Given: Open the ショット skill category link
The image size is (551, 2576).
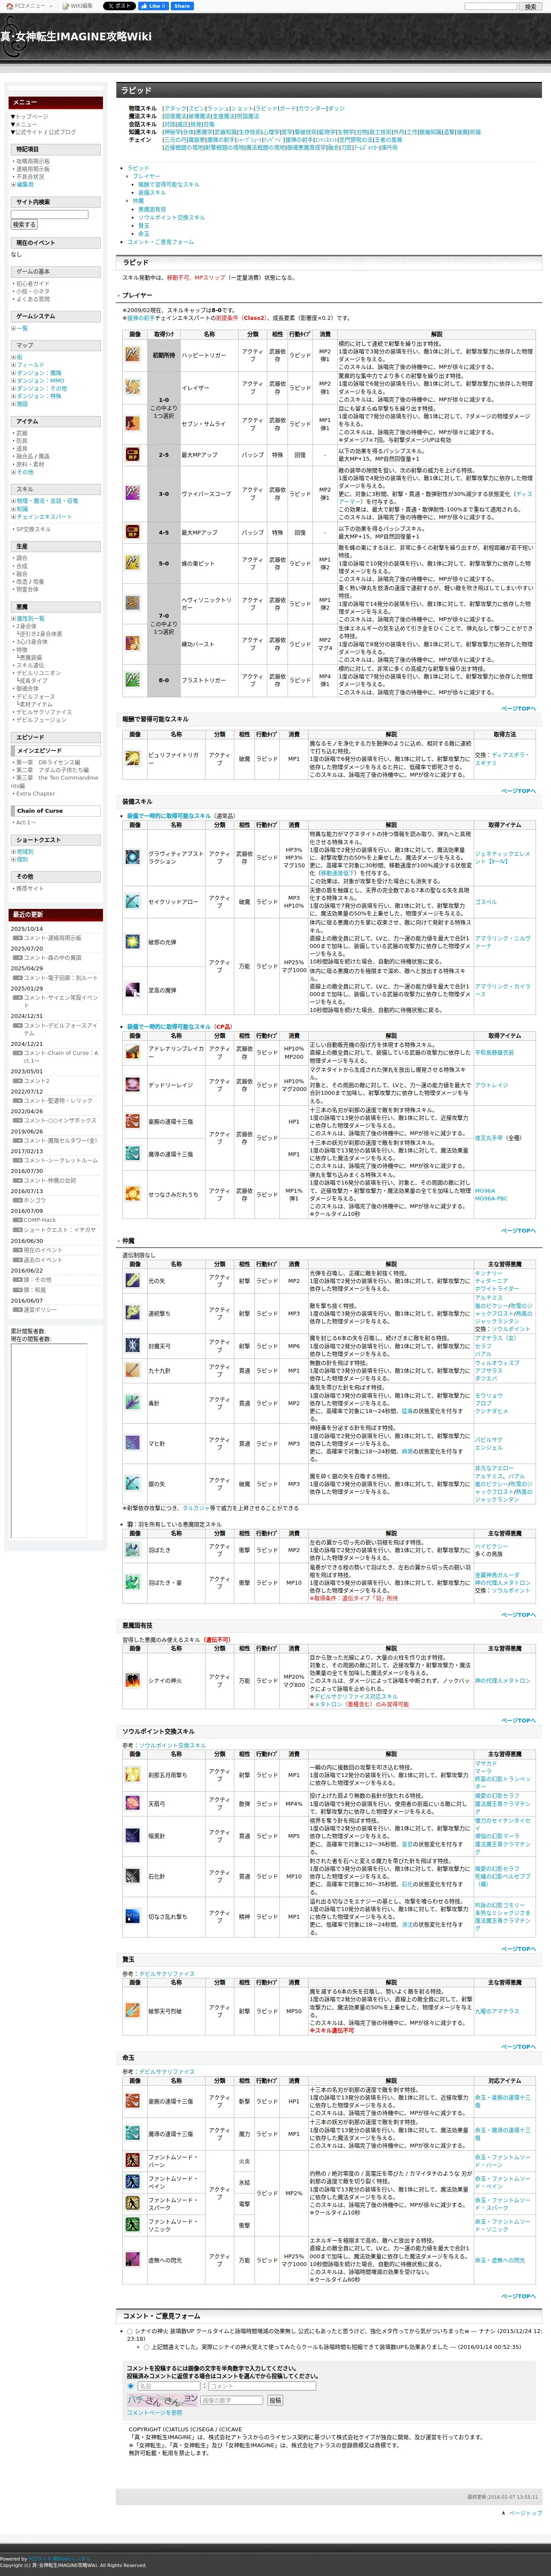Looking at the screenshot, I should pyautogui.click(x=242, y=108).
